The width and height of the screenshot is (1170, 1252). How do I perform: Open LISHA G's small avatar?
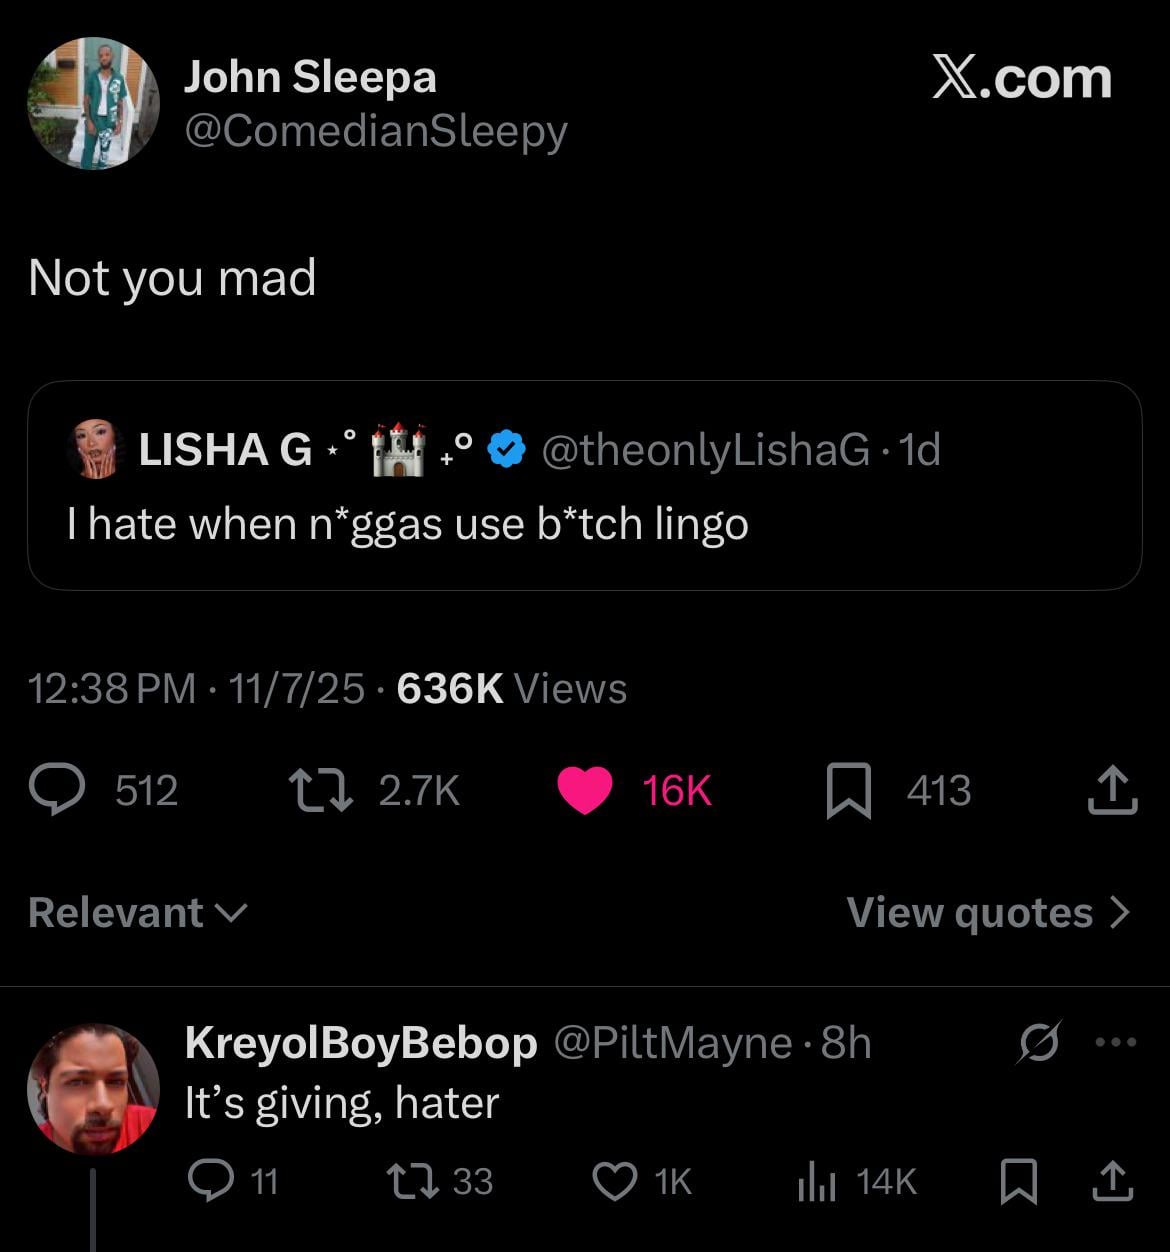[x=96, y=449]
